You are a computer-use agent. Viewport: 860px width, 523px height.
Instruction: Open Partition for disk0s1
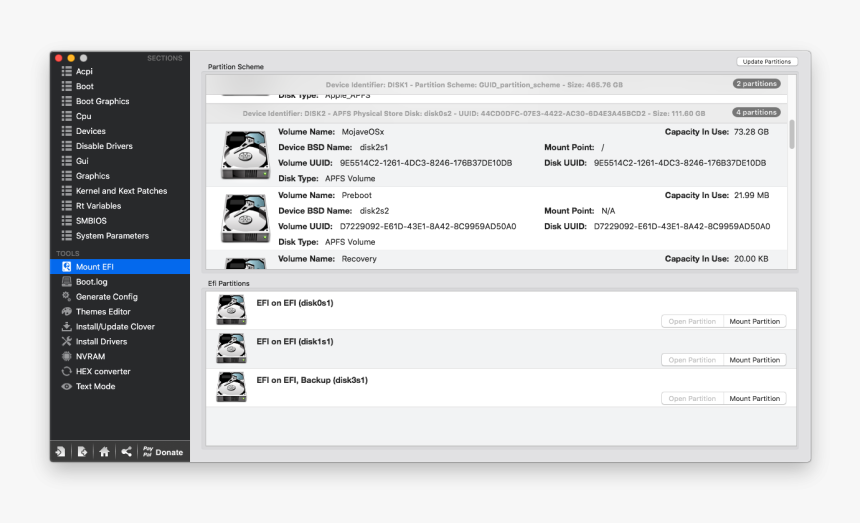coord(692,321)
